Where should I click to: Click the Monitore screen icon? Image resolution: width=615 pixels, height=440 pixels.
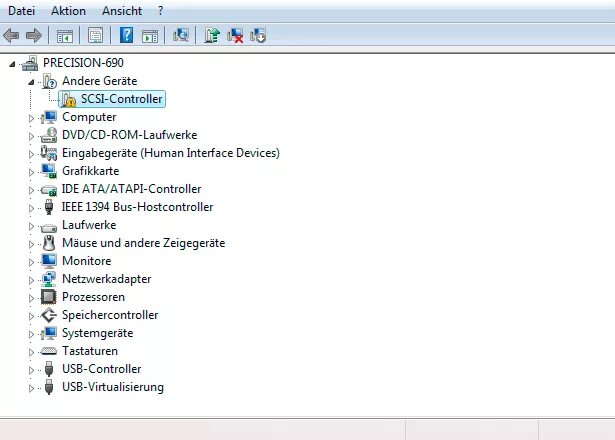49,261
